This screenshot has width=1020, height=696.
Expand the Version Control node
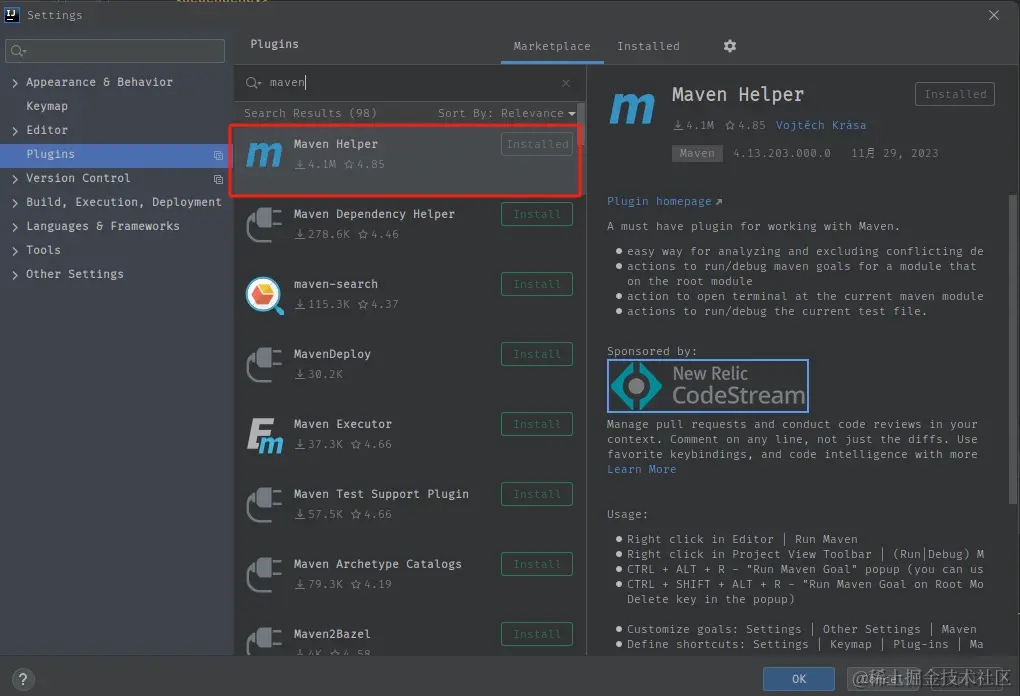[x=15, y=179]
